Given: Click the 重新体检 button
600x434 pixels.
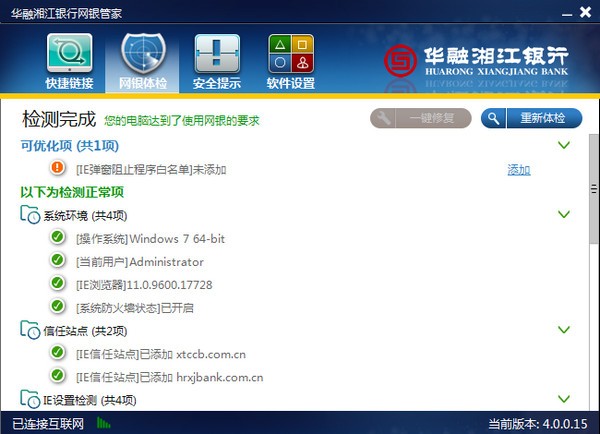Looking at the screenshot, I should pos(532,118).
